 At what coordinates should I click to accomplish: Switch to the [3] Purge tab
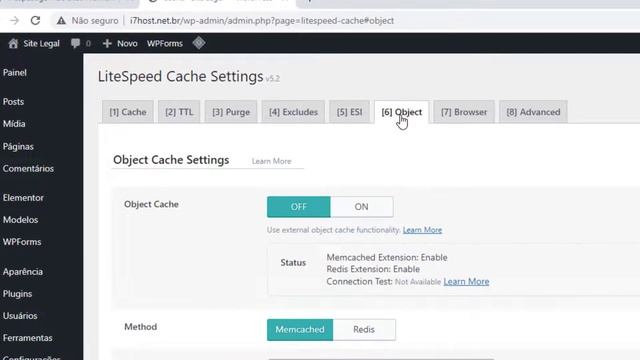tap(231, 112)
